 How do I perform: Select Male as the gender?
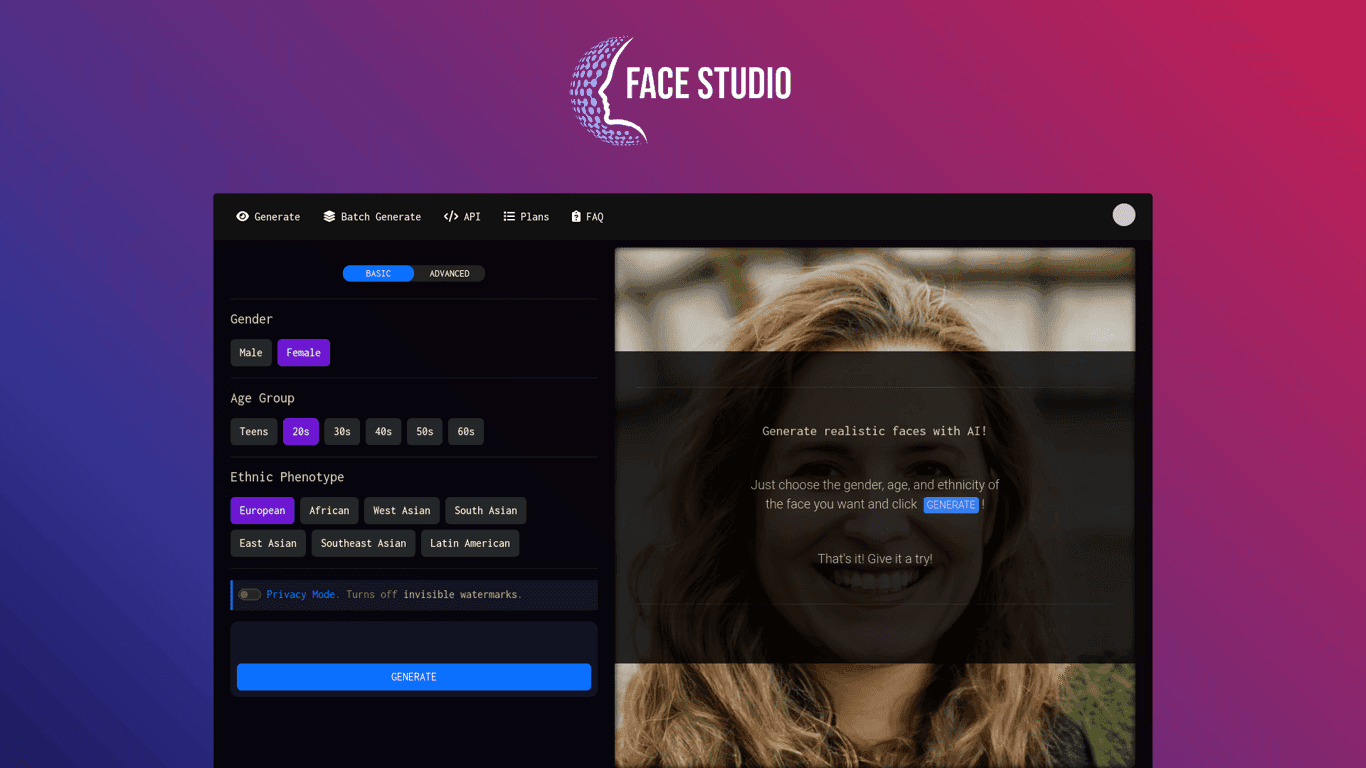tap(251, 352)
